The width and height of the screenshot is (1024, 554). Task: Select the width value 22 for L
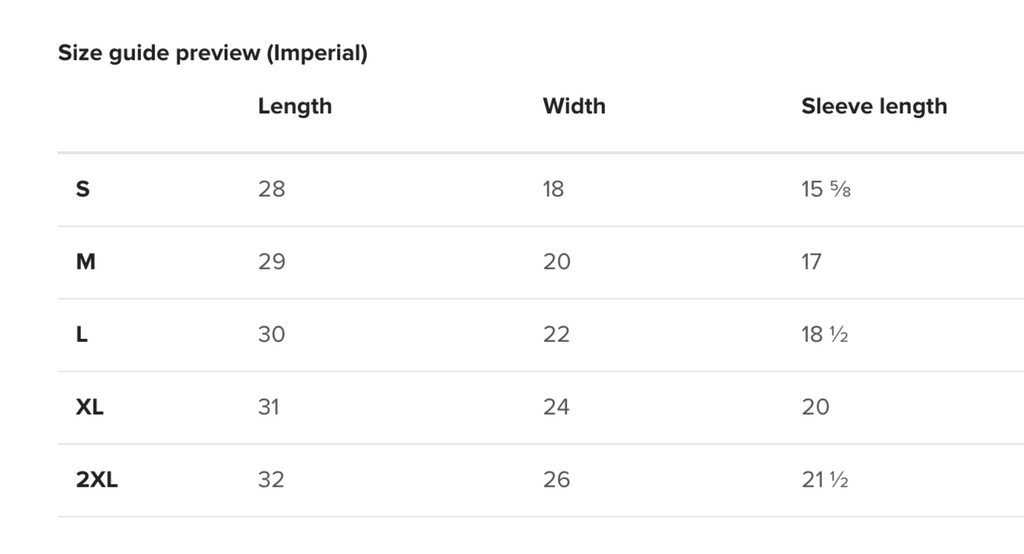(556, 334)
